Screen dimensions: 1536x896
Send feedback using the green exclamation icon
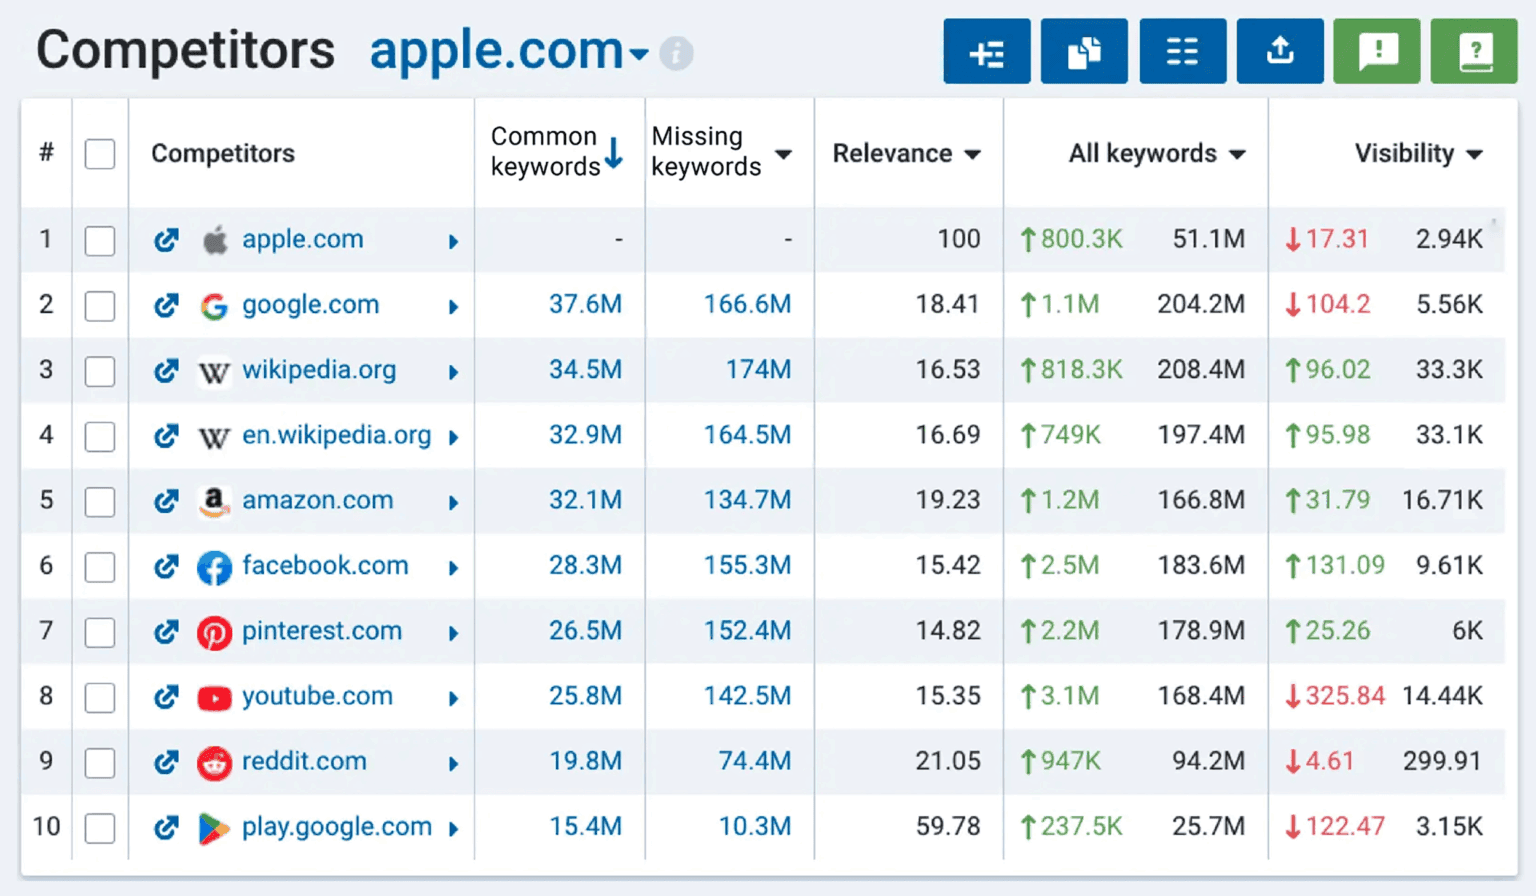(1376, 51)
